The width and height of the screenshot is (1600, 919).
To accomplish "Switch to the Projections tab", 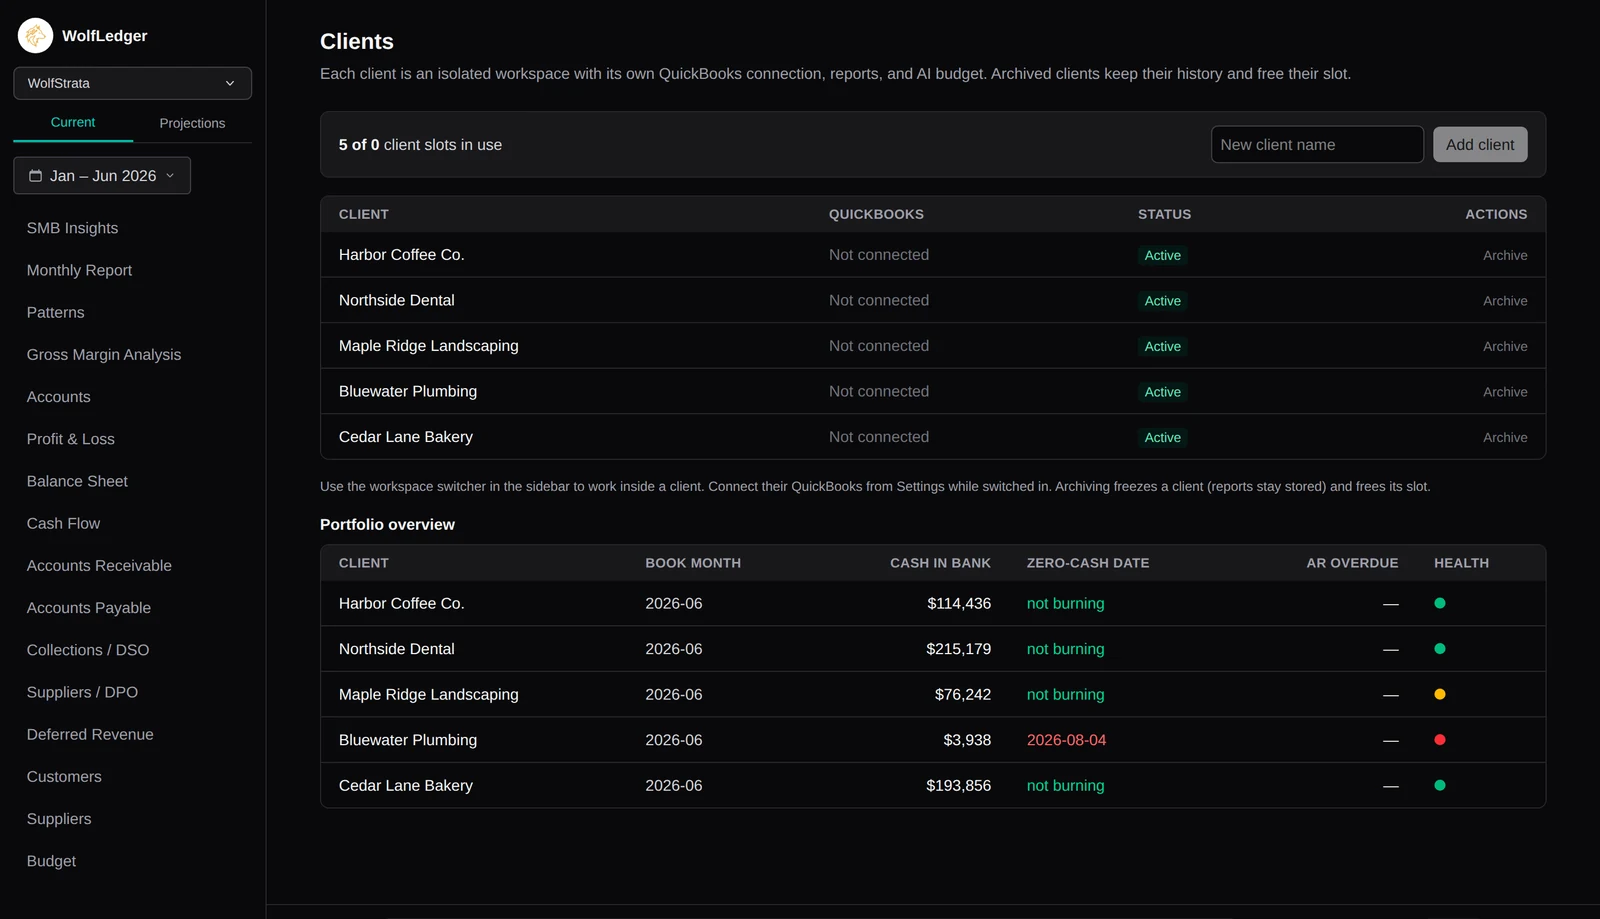I will coord(192,123).
